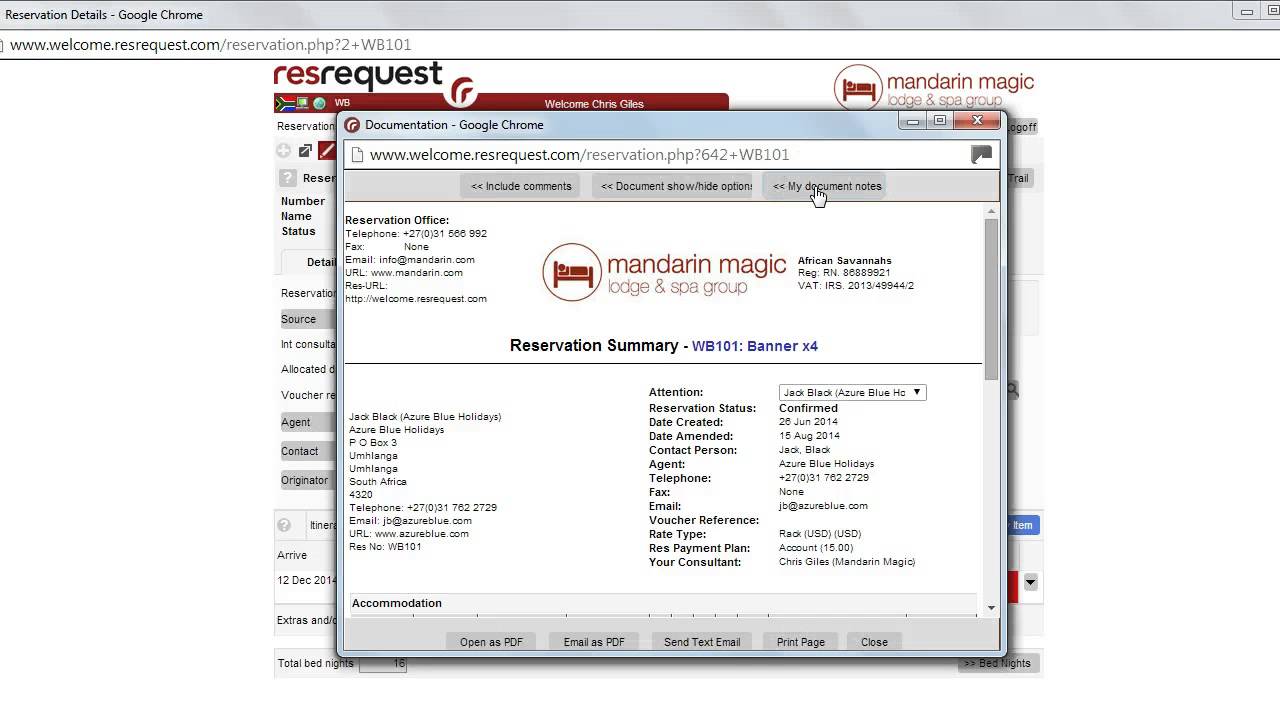This screenshot has width=1280, height=720.
Task: Click the www.azureblue.com URL text
Action: pos(422,534)
